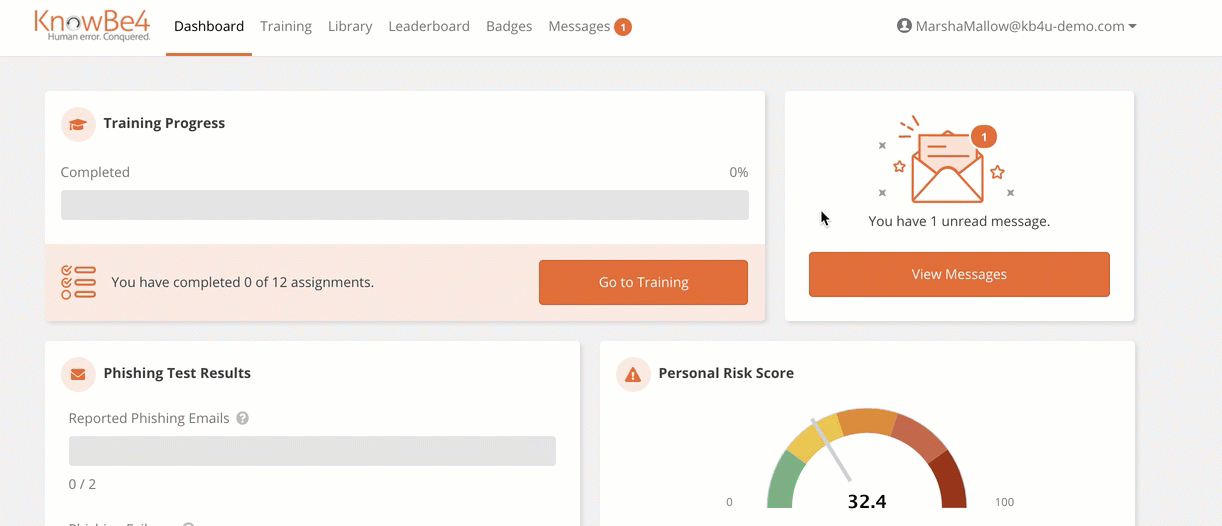Go to the Library tab
The image size is (1222, 526).
point(350,27)
